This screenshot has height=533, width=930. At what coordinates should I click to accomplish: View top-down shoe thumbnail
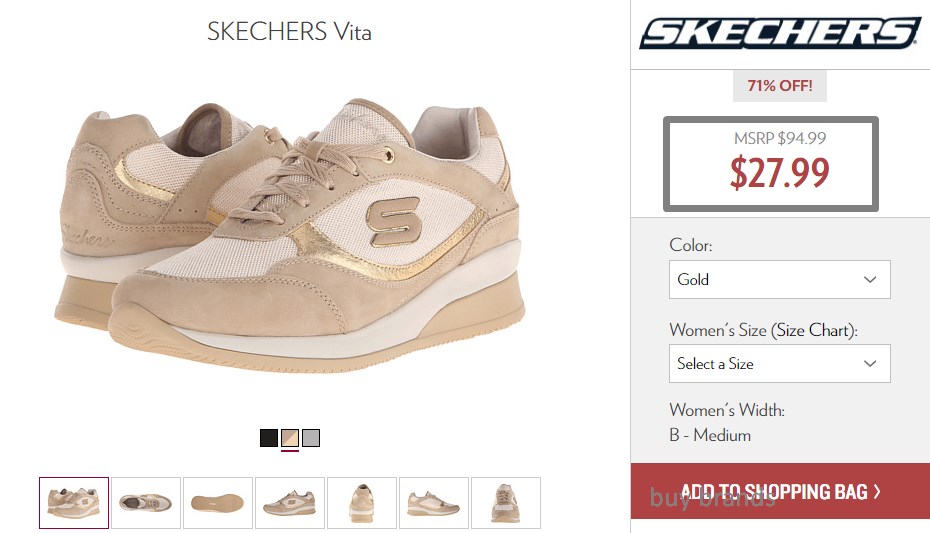(x=146, y=503)
